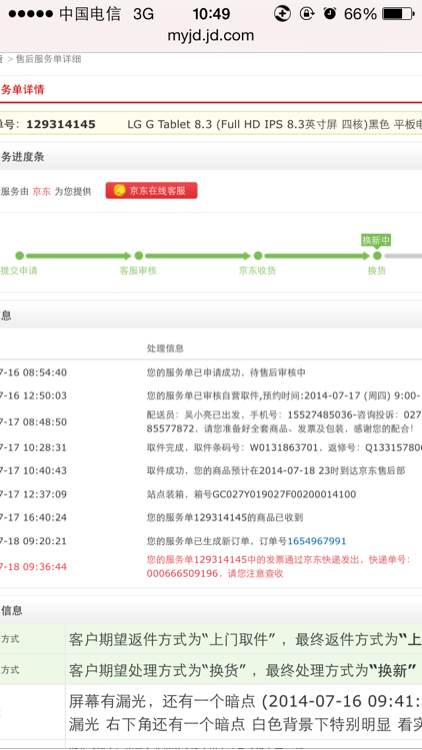Click the 售后服务单详细 breadcrumb
This screenshot has width=422, height=750.
(x=48, y=59)
